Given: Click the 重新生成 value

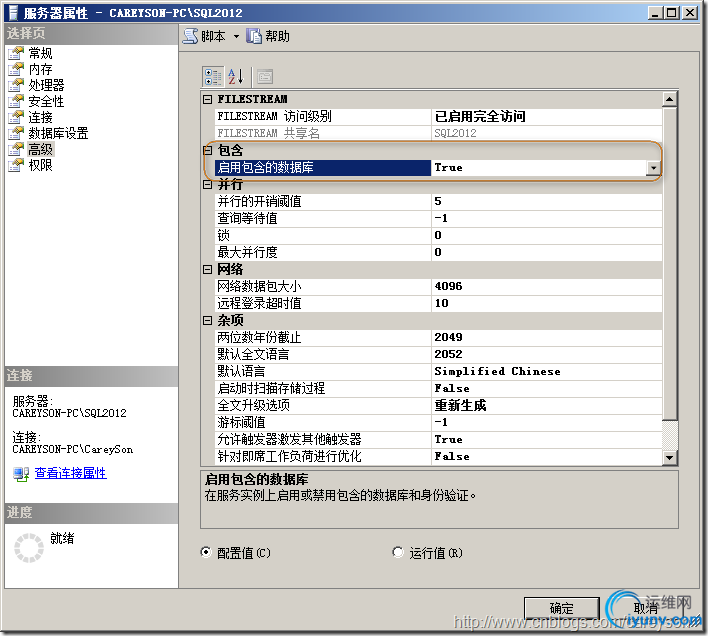Looking at the screenshot, I should (546, 406).
